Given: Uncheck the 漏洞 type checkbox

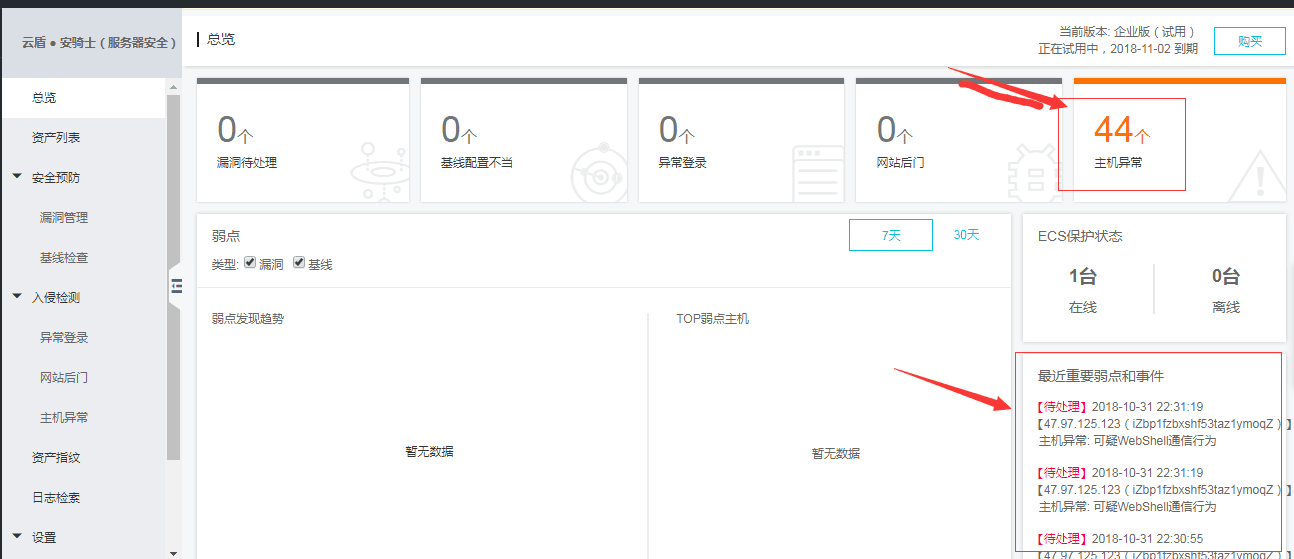Looking at the screenshot, I should pos(250,263).
